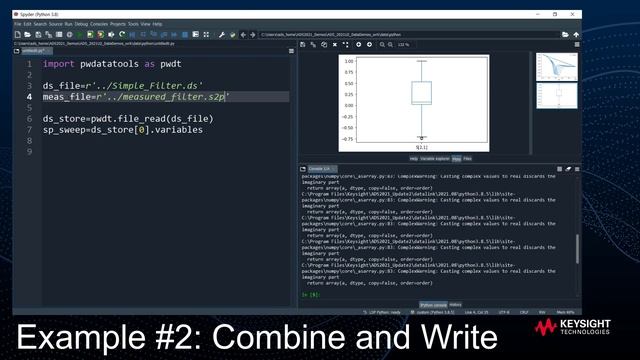Copy plot to clipboard icon

click(324, 44)
